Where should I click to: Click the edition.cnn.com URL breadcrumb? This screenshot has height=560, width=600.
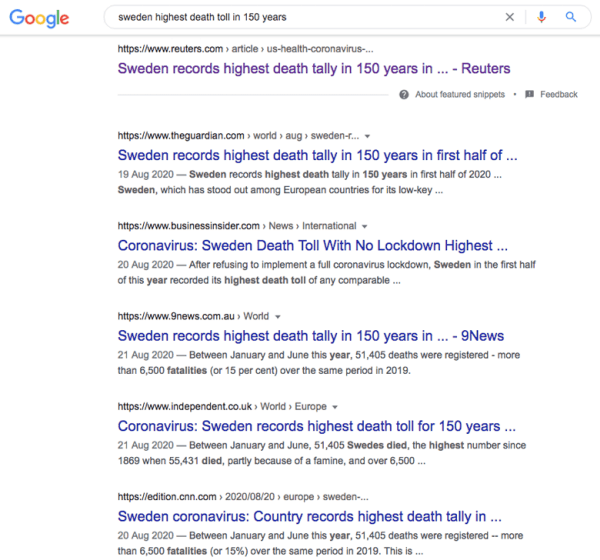pos(243,497)
